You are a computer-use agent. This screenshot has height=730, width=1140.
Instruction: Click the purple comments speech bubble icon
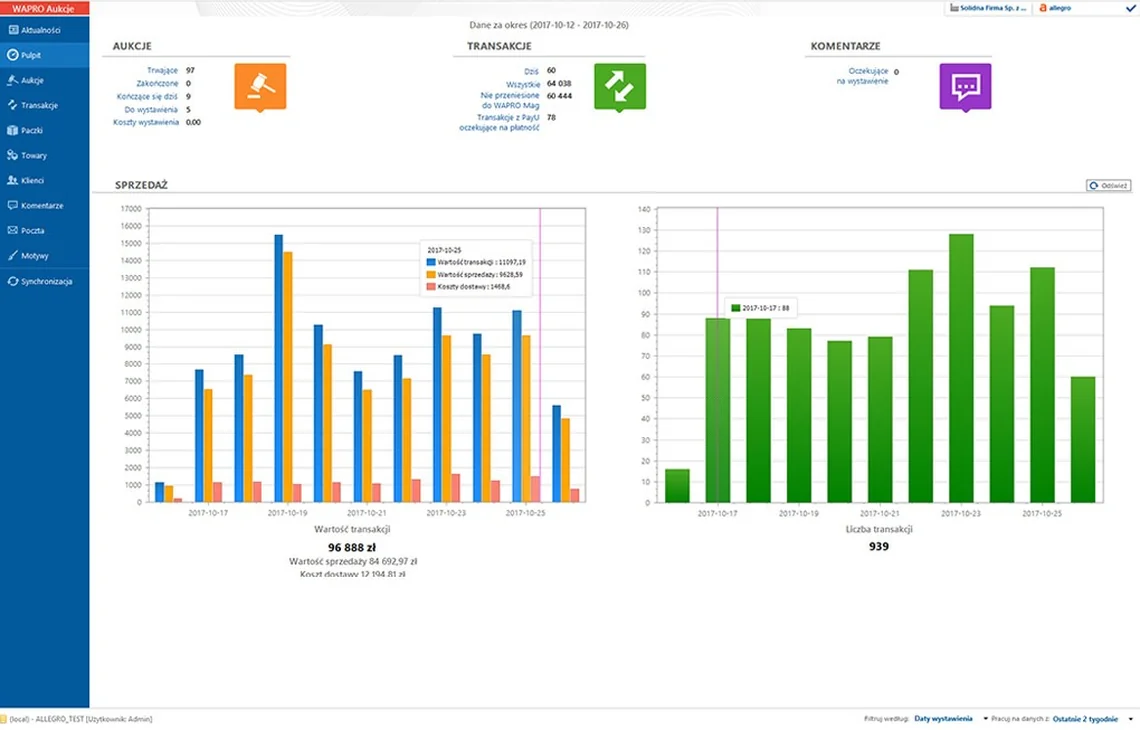click(965, 87)
